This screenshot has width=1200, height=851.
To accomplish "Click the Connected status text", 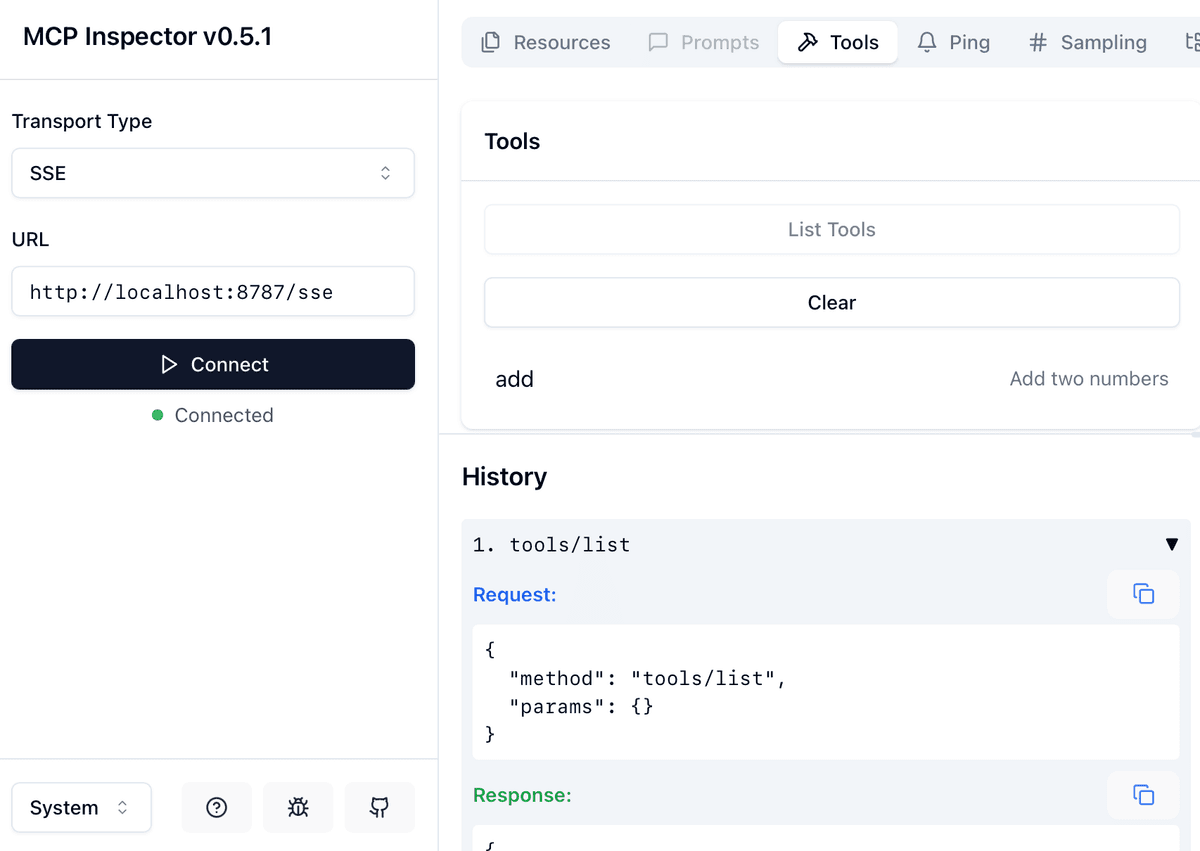I will click(x=224, y=415).
